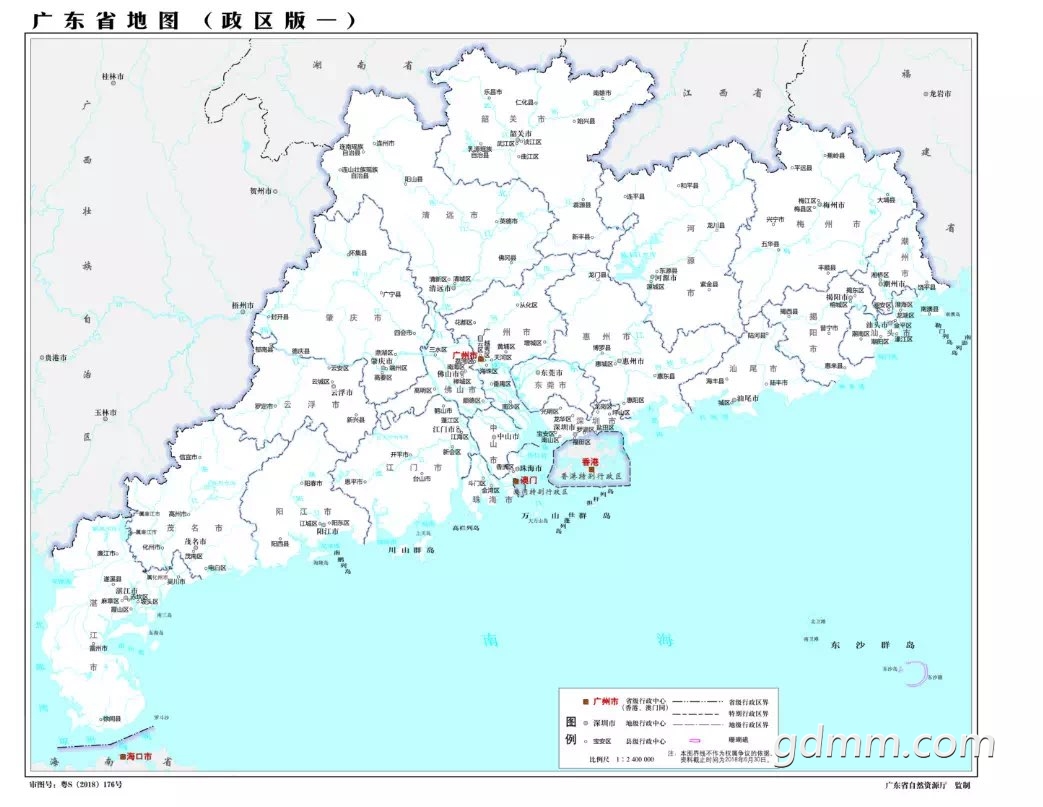Click the map title 广东省地图
Screen dimensions: 1043x807
coord(106,21)
